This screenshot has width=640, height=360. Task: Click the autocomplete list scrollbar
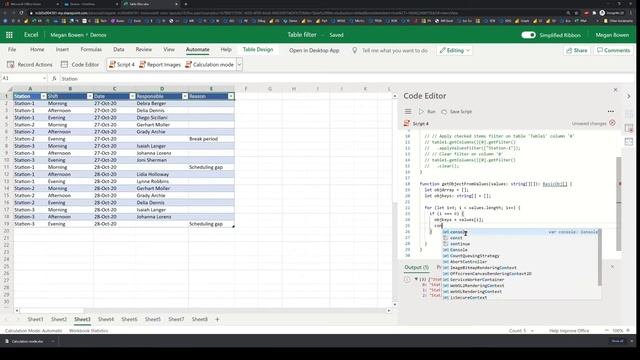tap(600, 257)
